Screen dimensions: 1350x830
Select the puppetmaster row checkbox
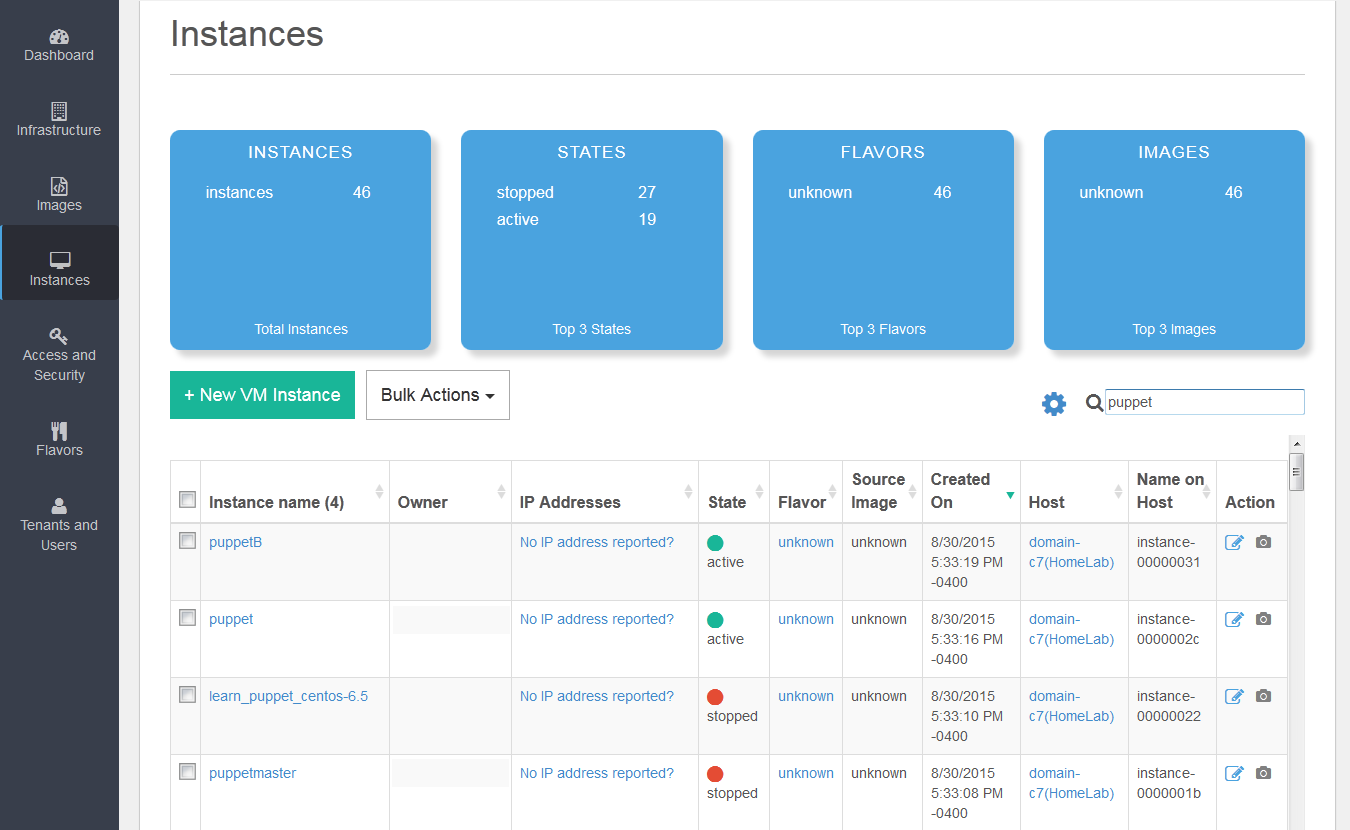point(187,772)
